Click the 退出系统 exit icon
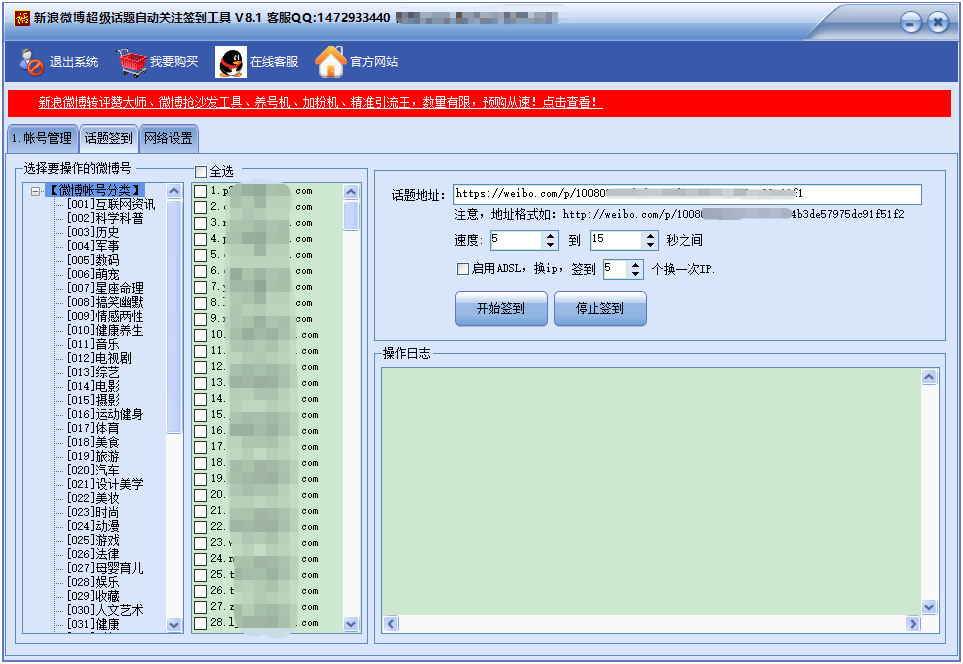Viewport: 963px width, 664px height. click(31, 62)
